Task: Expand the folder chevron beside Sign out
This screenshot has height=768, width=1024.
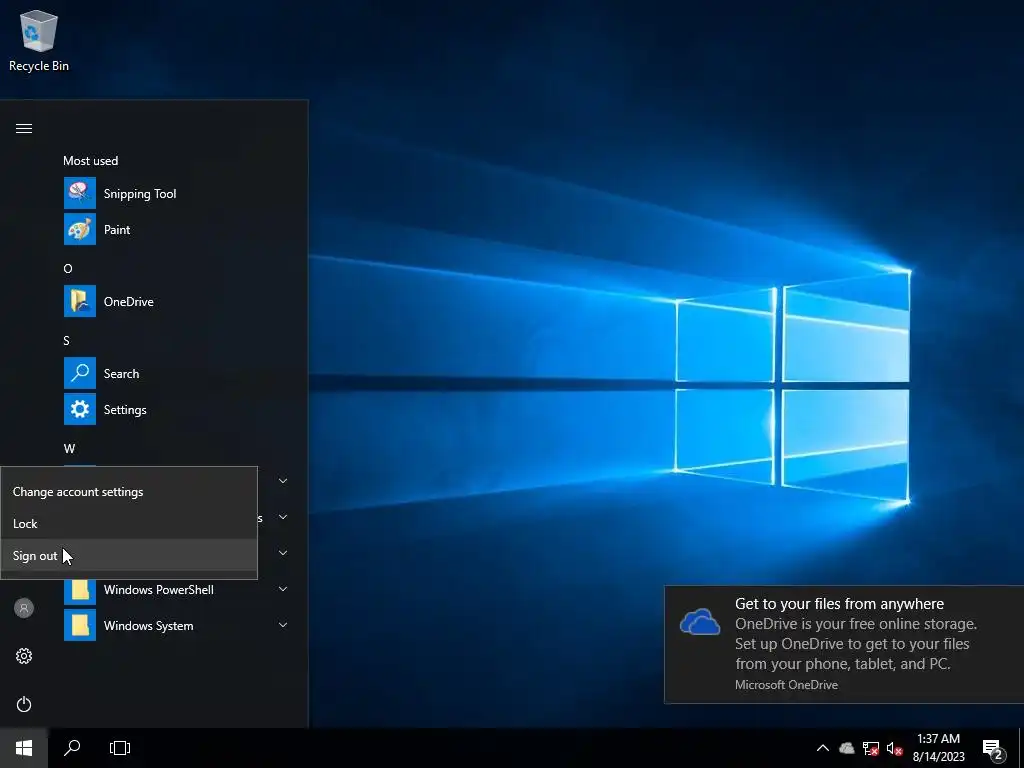Action: point(283,553)
